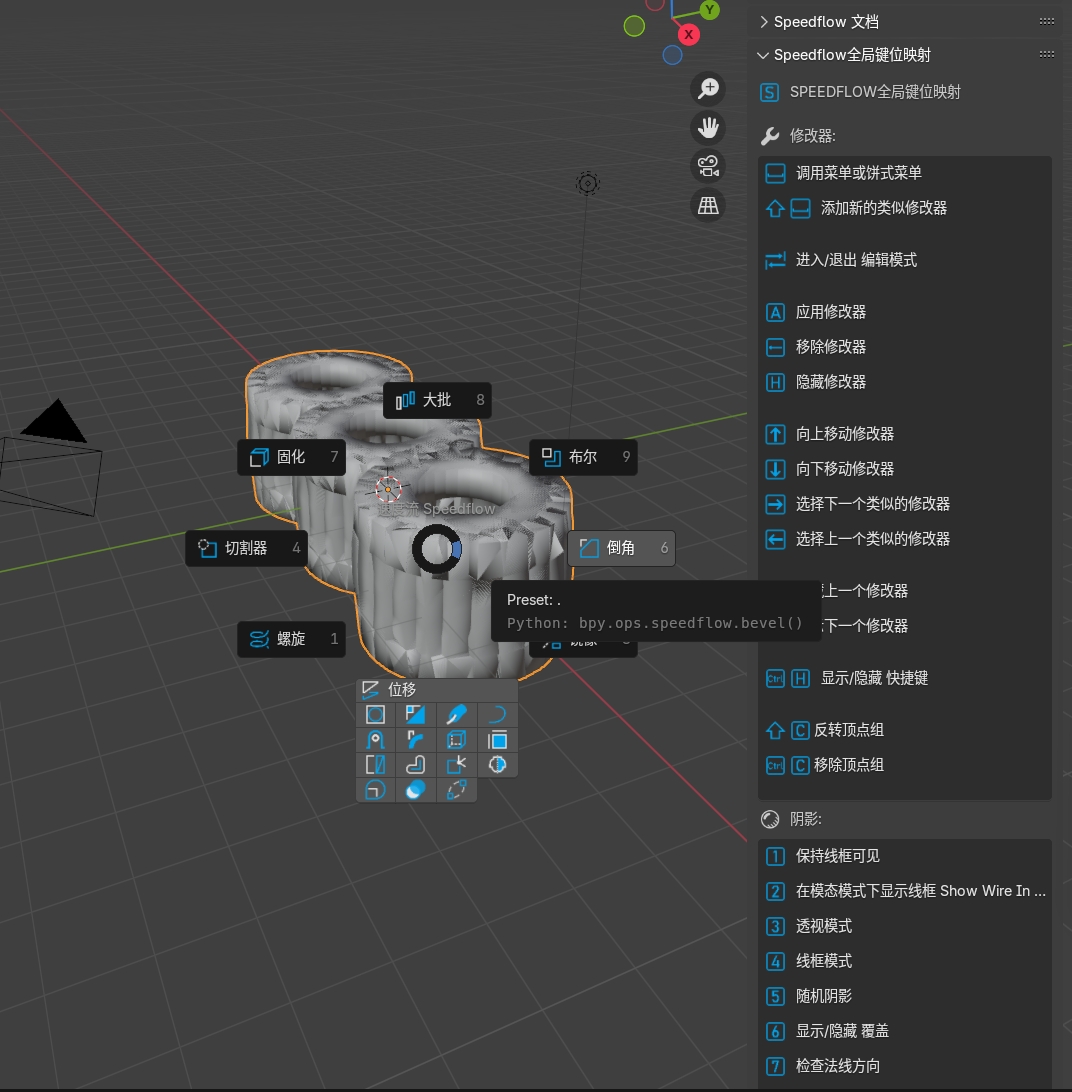Viewport: 1072px width, 1092px height.
Task: Choose 倒角 (Bevel) in the pie menu
Action: (621, 548)
